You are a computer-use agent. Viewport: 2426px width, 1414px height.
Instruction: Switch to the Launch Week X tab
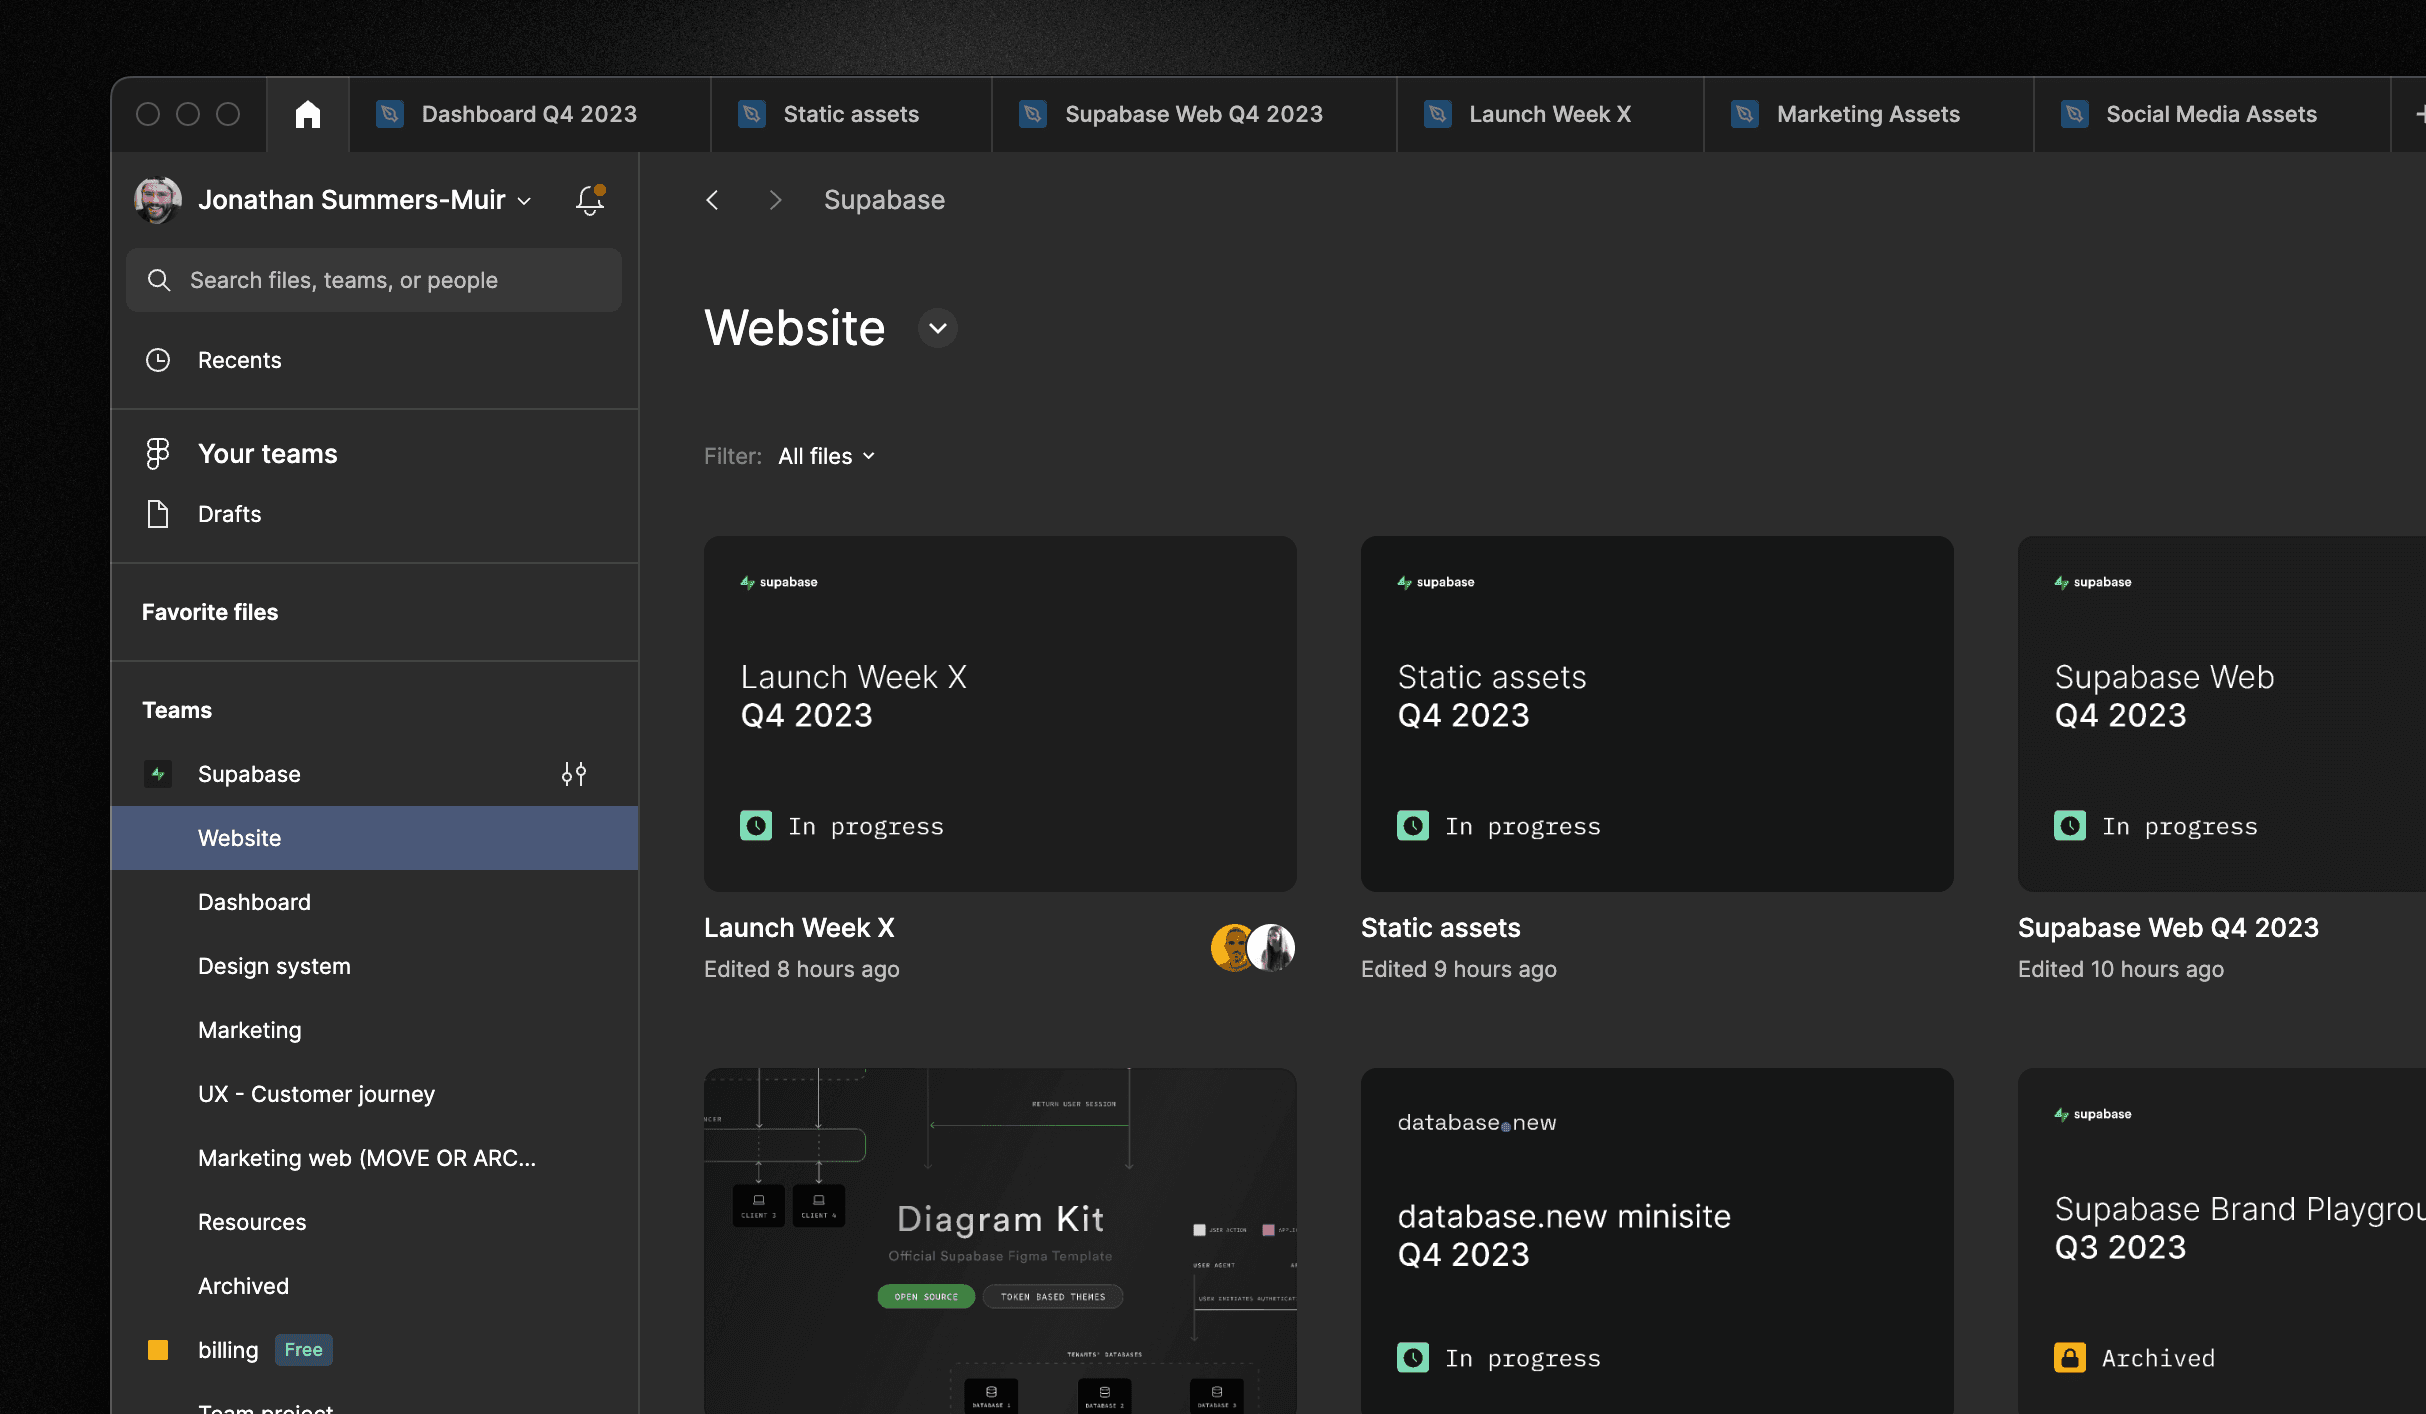point(1550,114)
